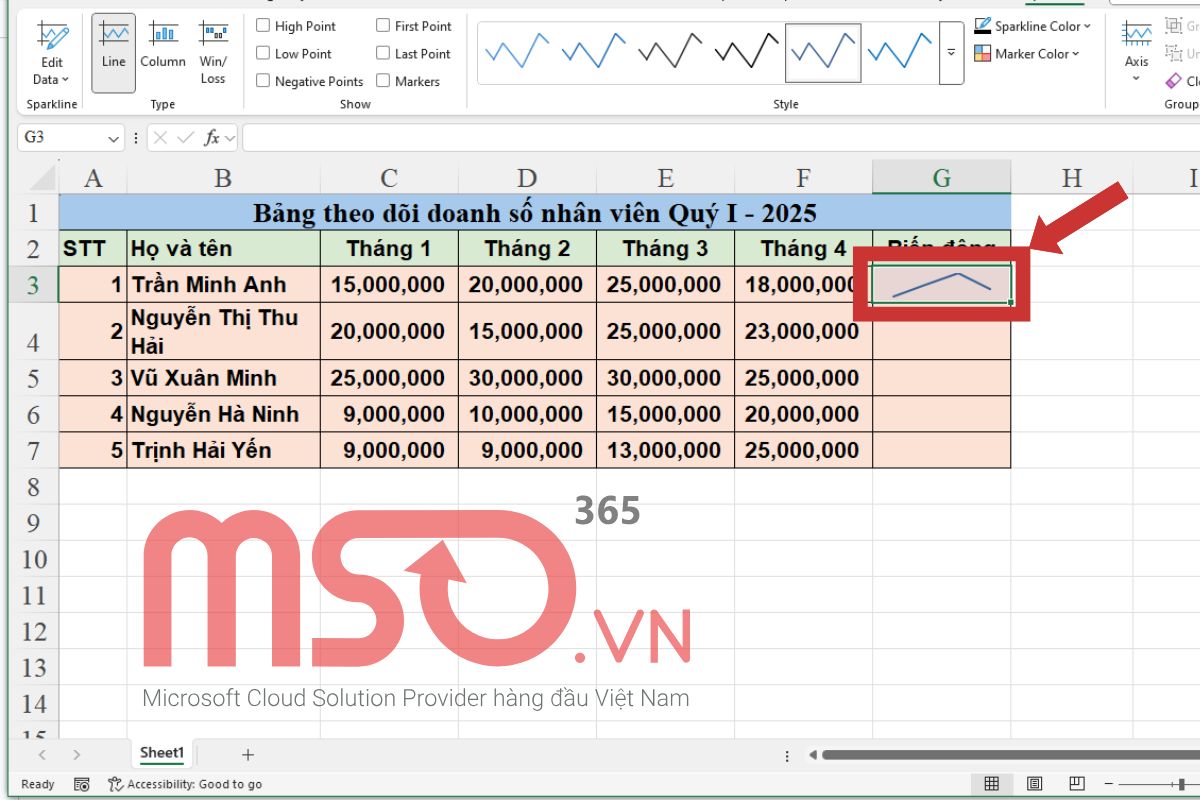Switch to Normal view

(x=991, y=784)
